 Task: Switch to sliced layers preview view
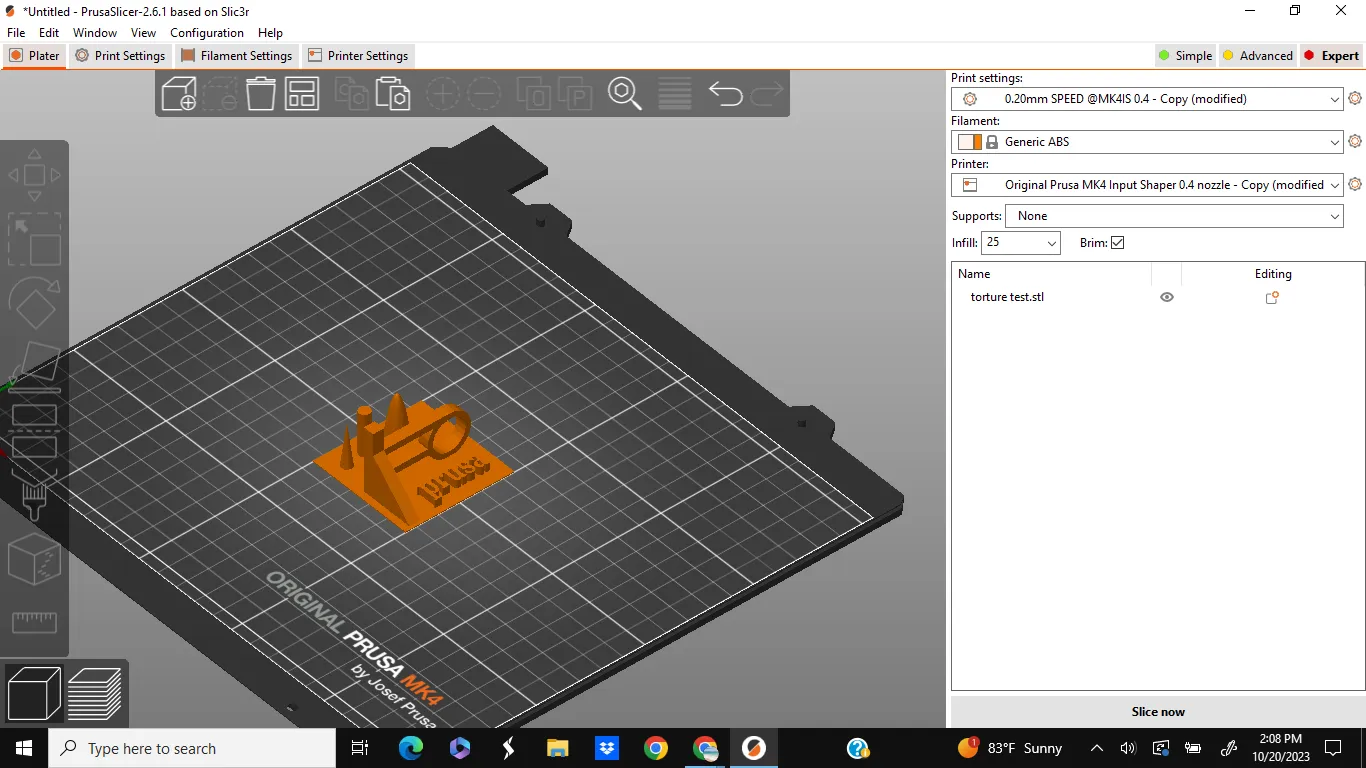[x=96, y=693]
